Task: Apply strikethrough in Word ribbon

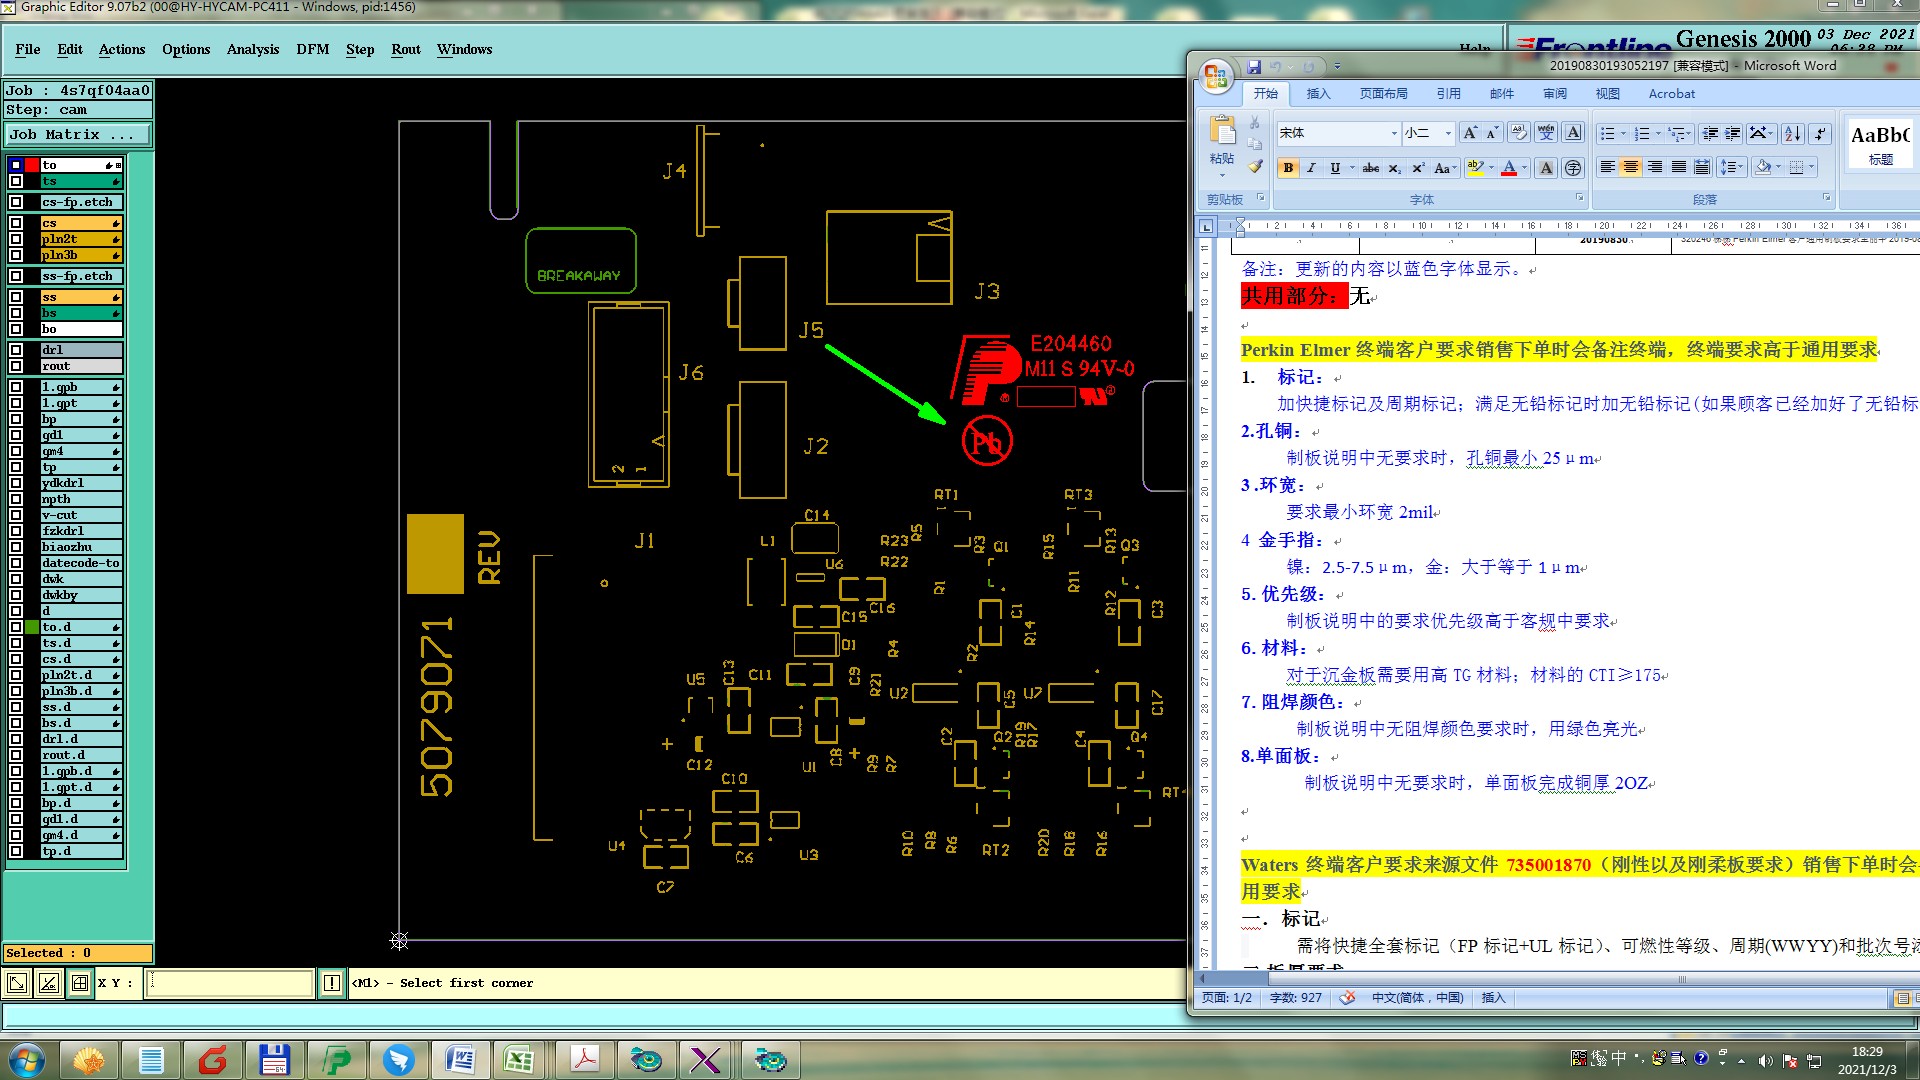Action: click(x=1371, y=168)
